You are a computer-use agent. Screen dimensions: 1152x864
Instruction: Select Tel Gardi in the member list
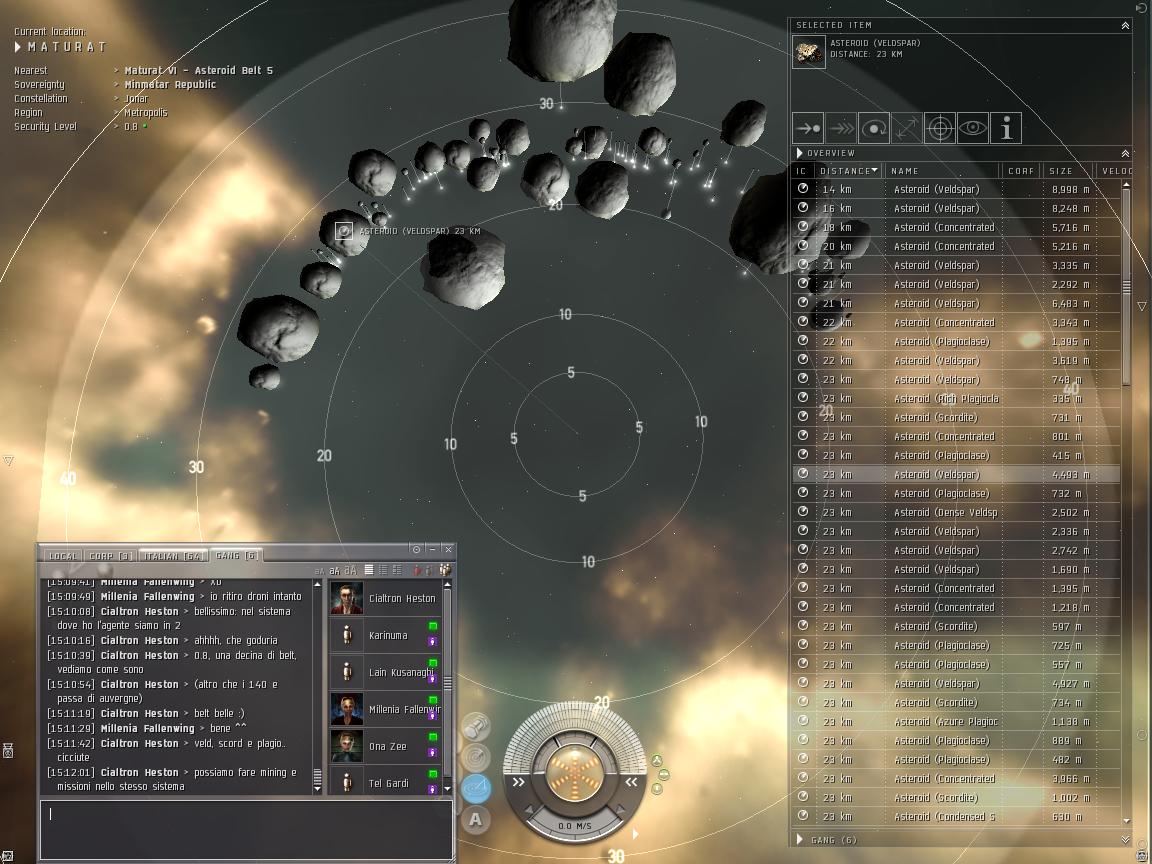pyautogui.click(x=386, y=782)
